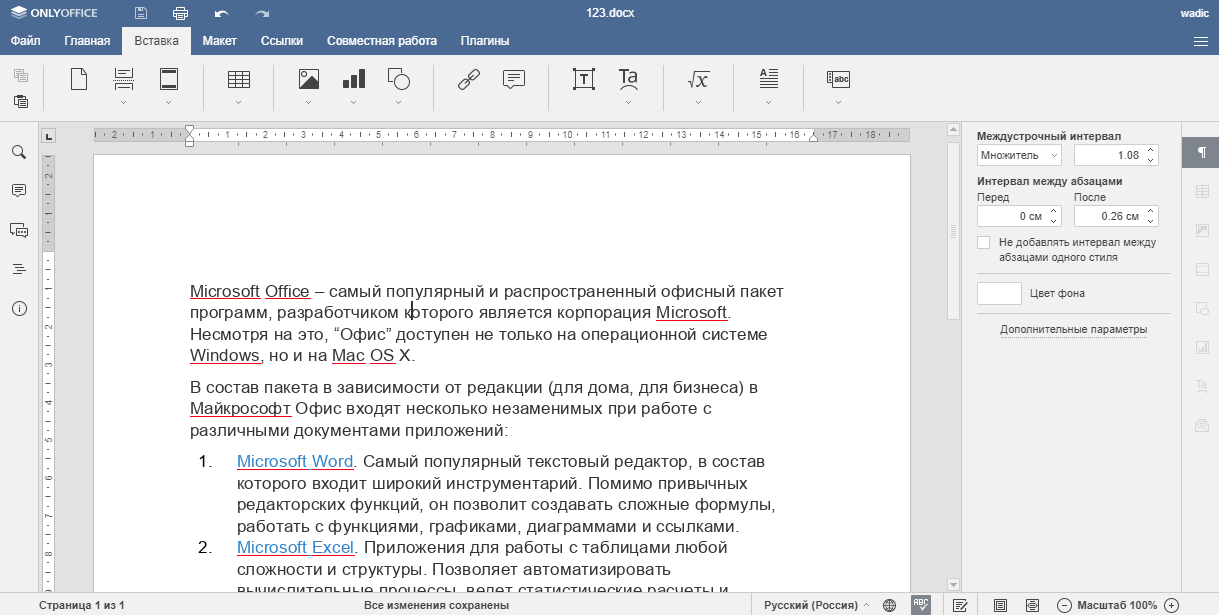Insert a hyperlink

pyautogui.click(x=468, y=78)
